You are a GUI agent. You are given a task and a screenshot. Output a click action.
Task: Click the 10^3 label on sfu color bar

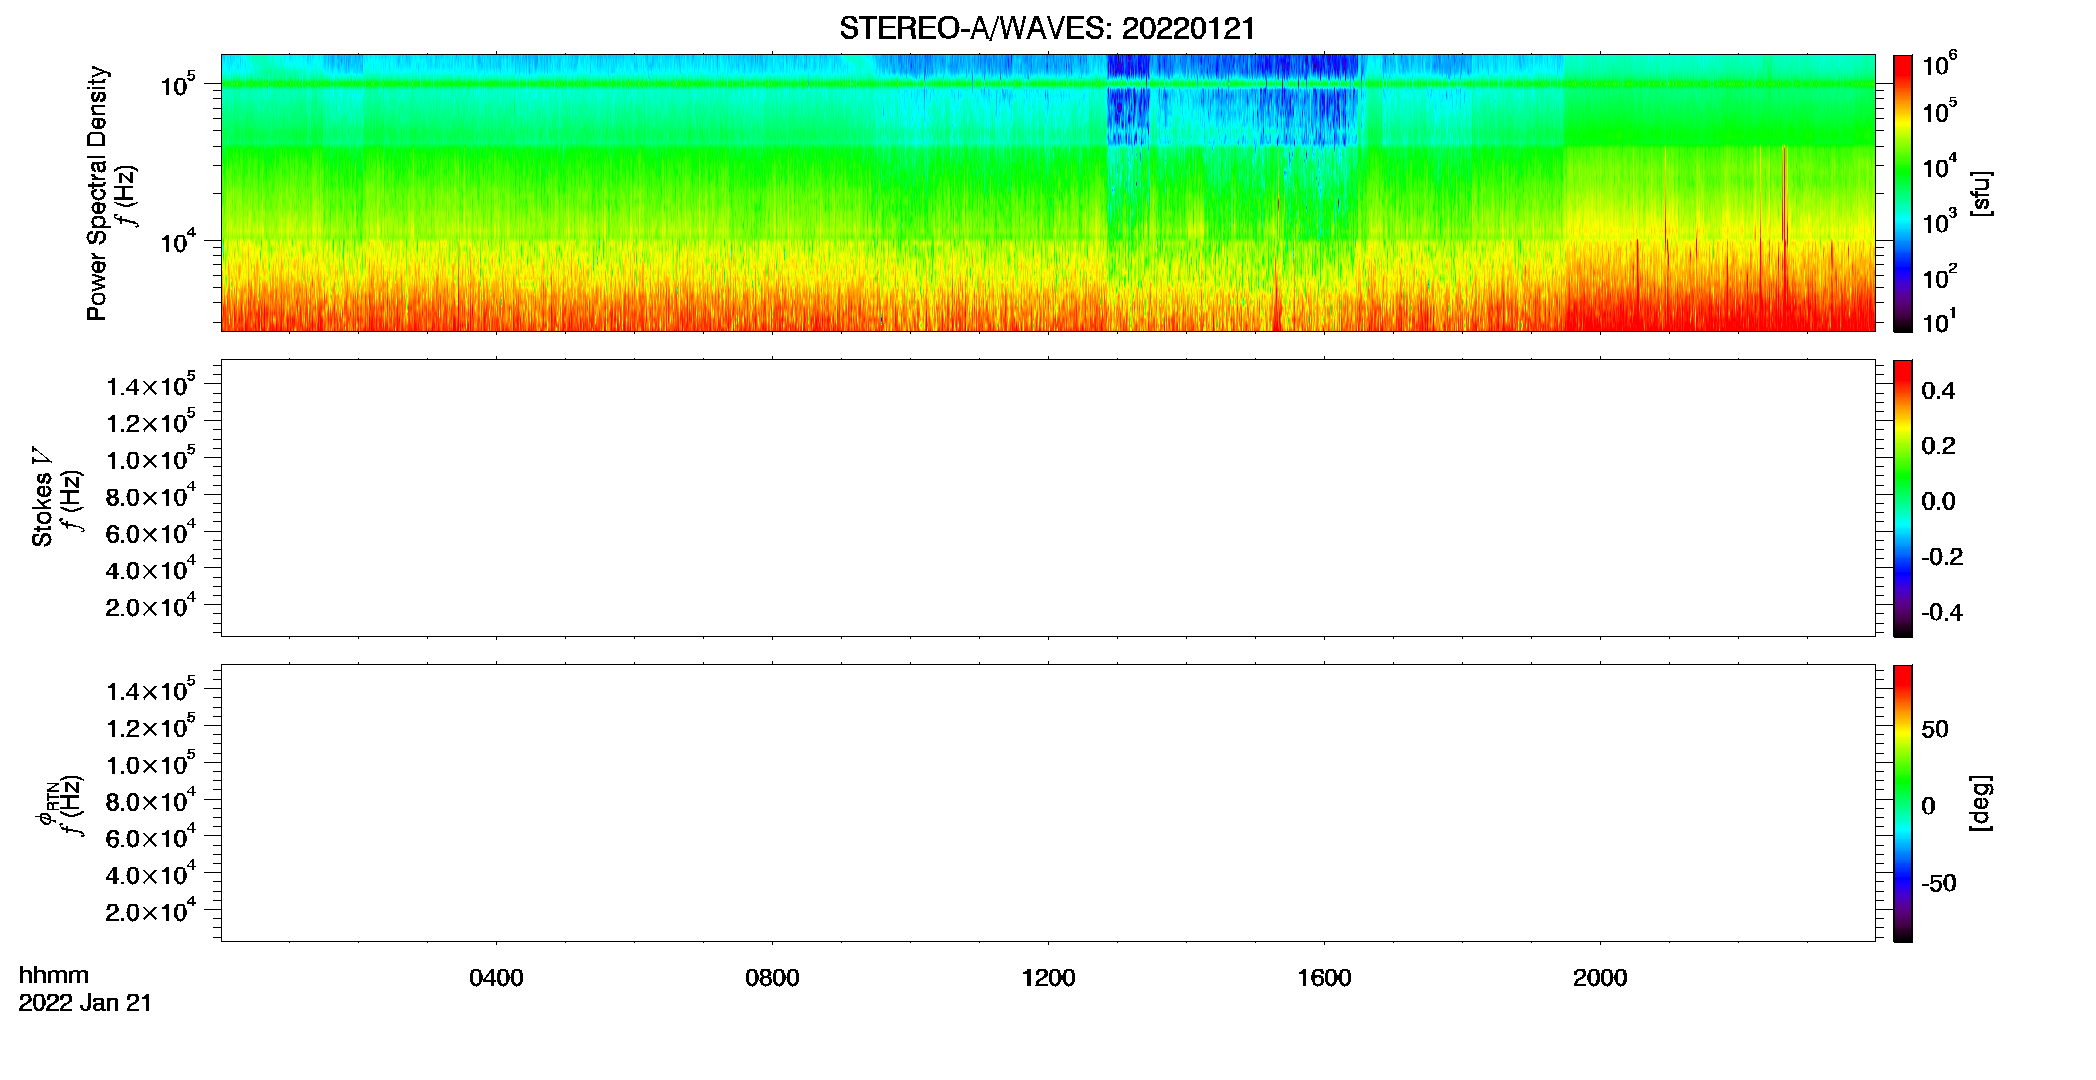pyautogui.click(x=1939, y=222)
